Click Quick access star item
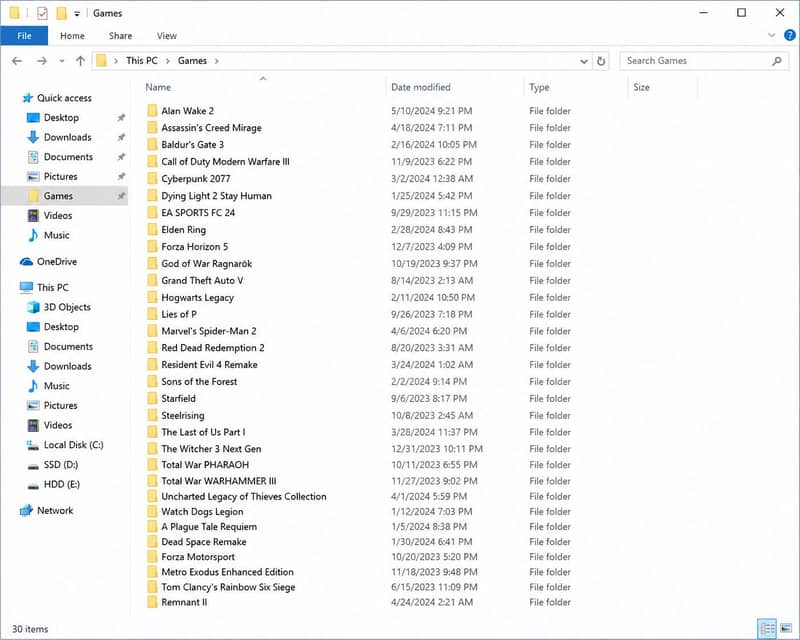800x640 pixels. coord(64,97)
